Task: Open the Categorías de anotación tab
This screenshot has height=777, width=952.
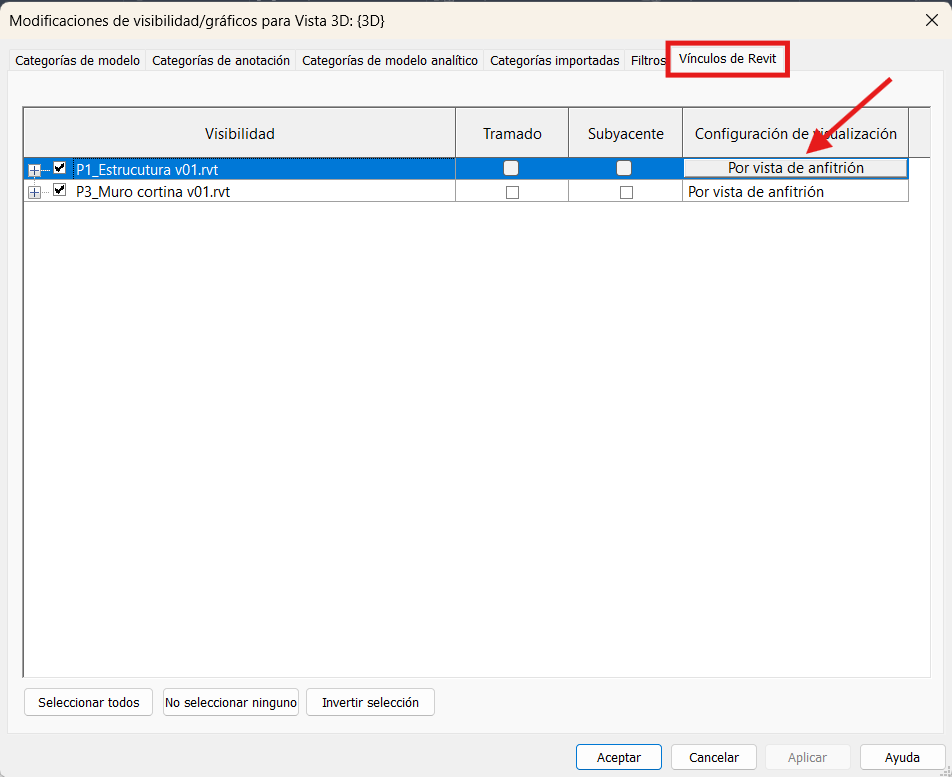Action: click(x=221, y=61)
